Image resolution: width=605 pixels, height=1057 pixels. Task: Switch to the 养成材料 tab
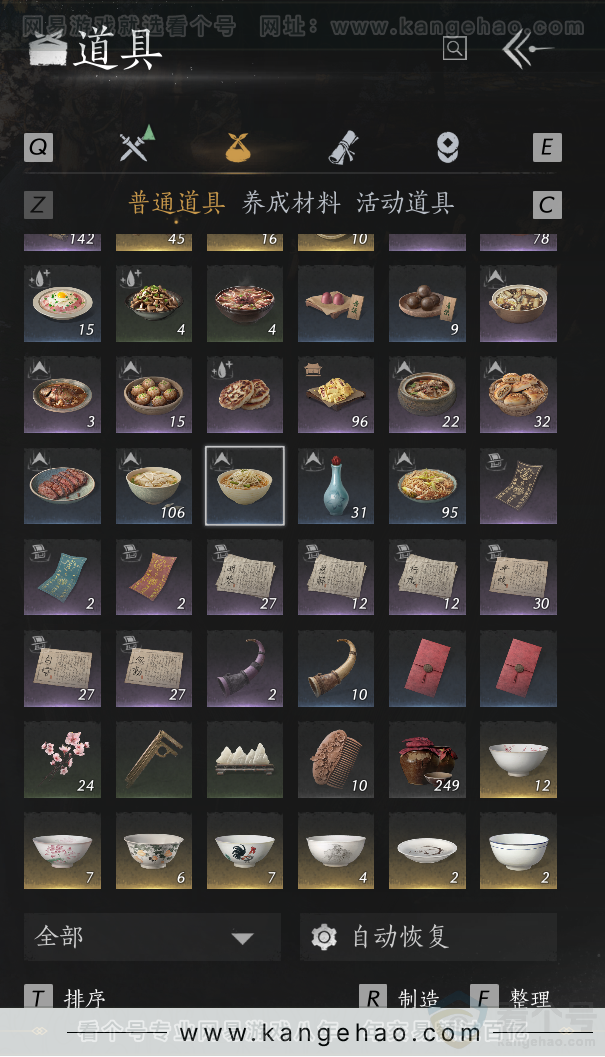pyautogui.click(x=291, y=203)
